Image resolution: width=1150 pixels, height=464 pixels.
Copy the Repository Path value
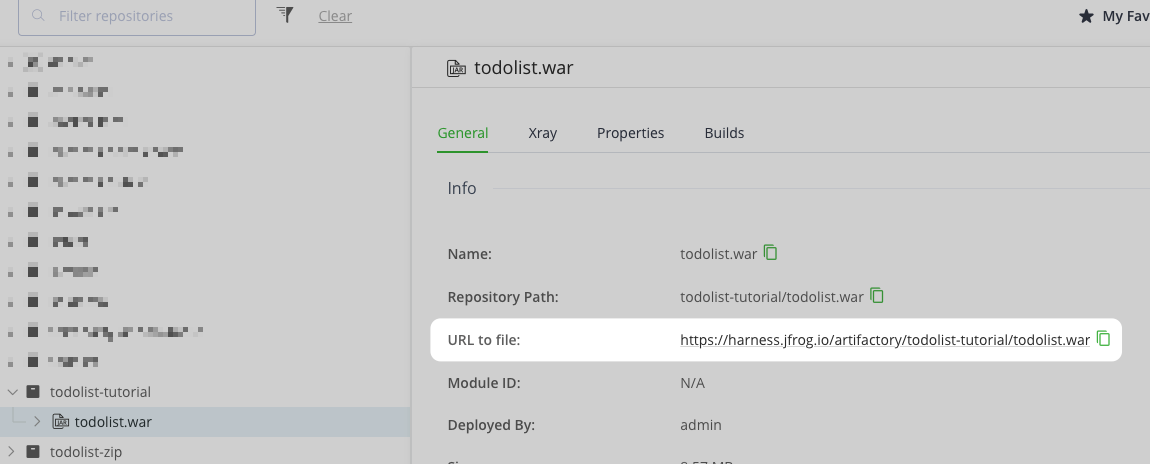click(877, 296)
